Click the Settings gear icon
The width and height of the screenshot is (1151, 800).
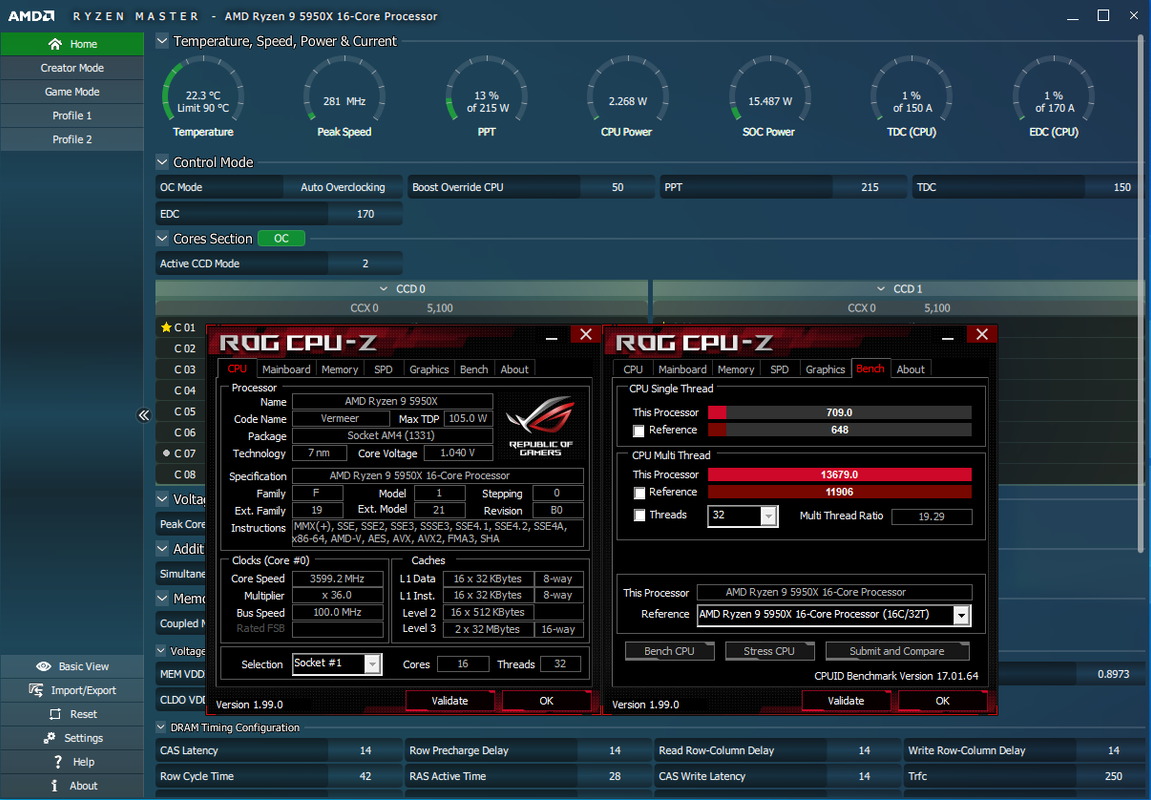(x=49, y=738)
